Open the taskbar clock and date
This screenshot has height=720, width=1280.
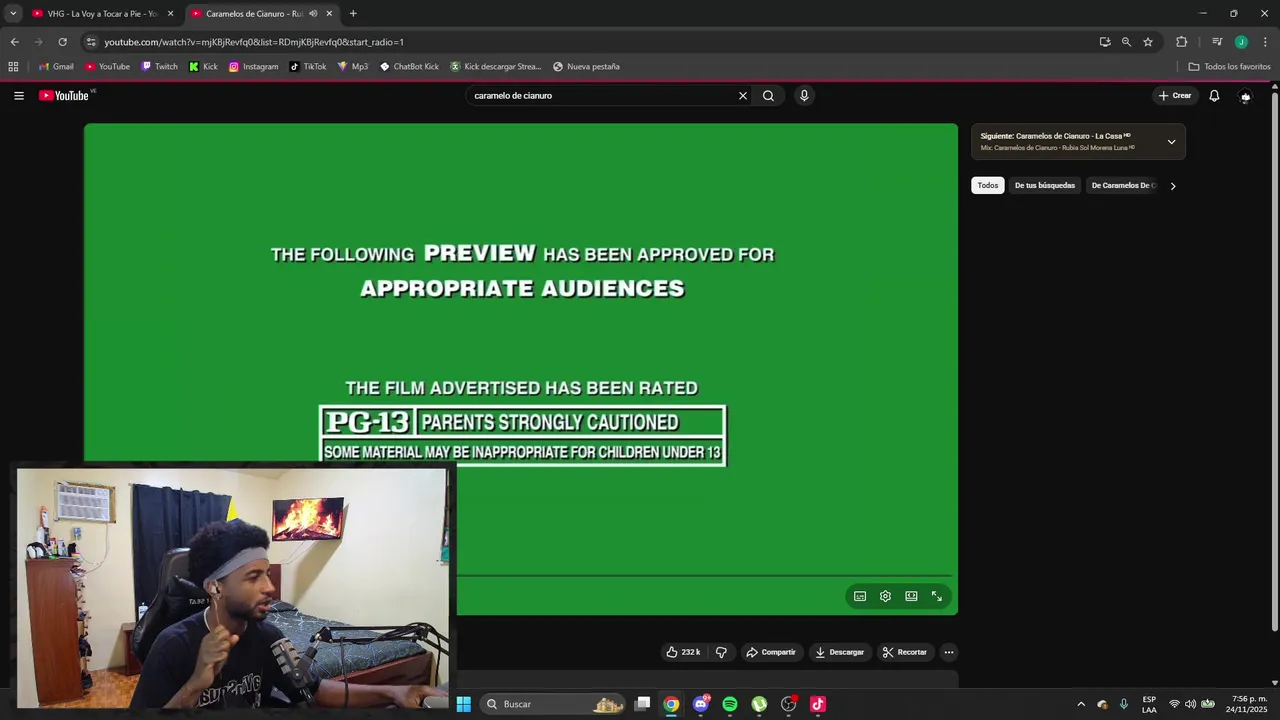(x=1249, y=704)
